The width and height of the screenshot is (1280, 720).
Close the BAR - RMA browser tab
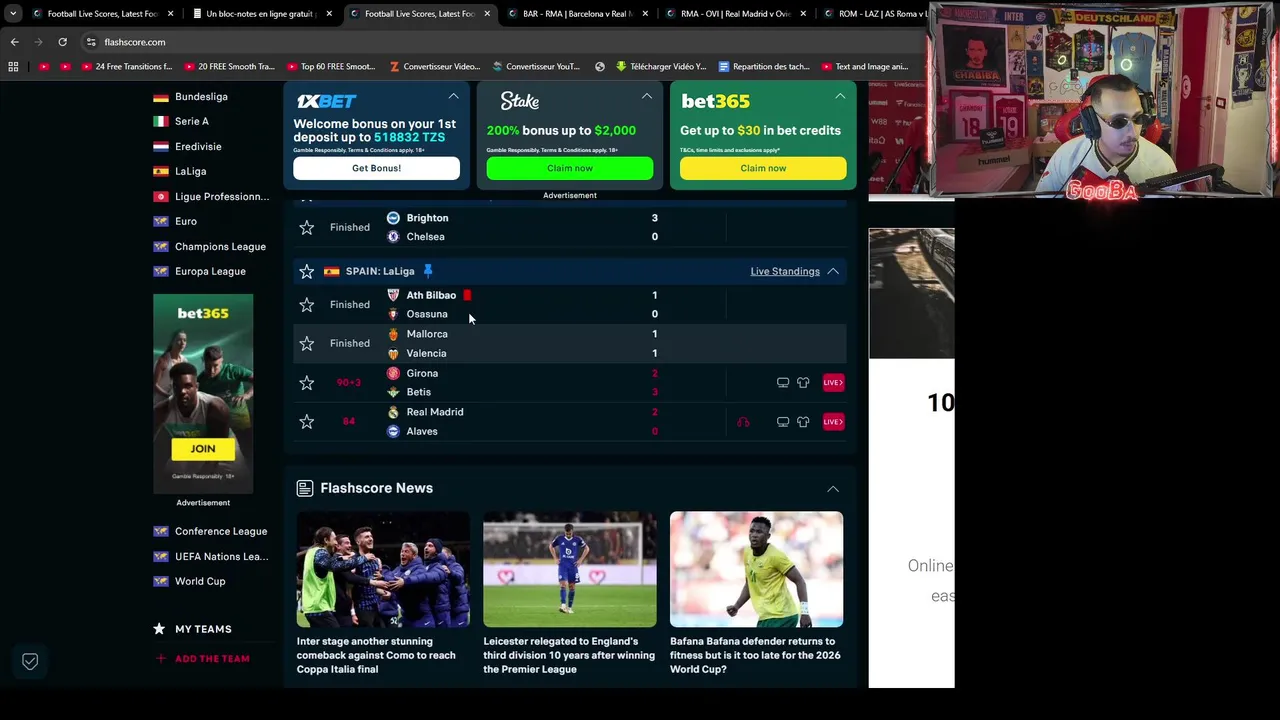pyautogui.click(x=645, y=14)
